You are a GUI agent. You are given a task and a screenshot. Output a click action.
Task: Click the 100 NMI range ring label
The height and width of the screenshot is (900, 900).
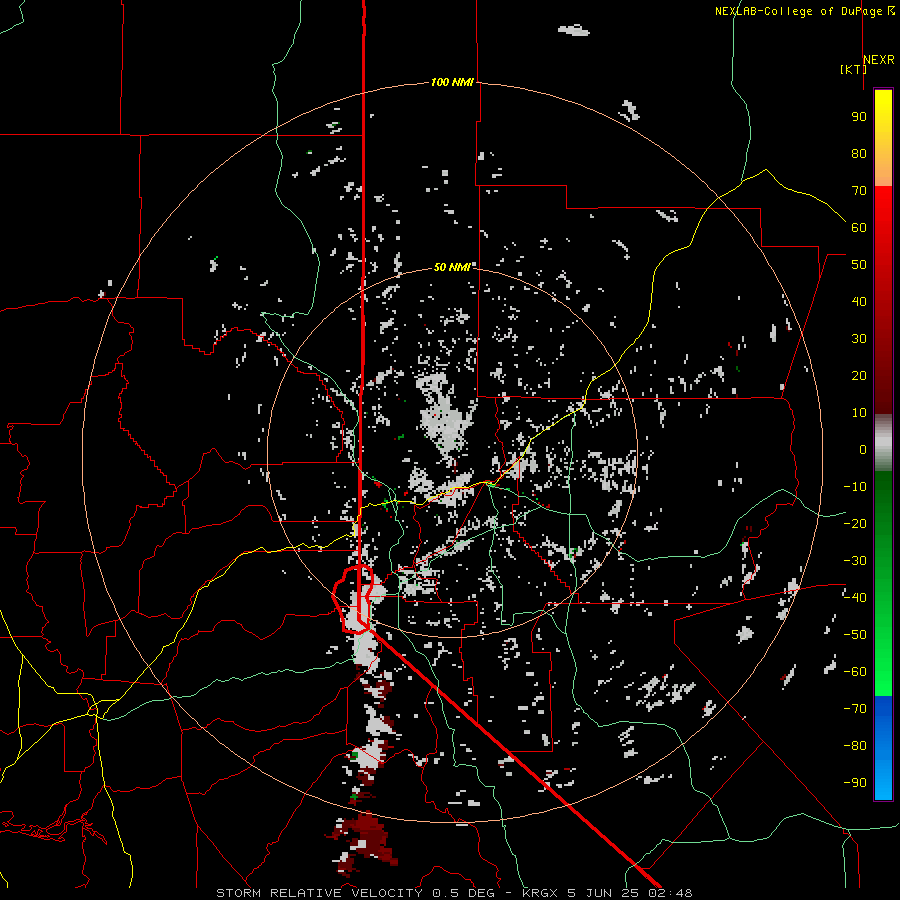tap(452, 82)
